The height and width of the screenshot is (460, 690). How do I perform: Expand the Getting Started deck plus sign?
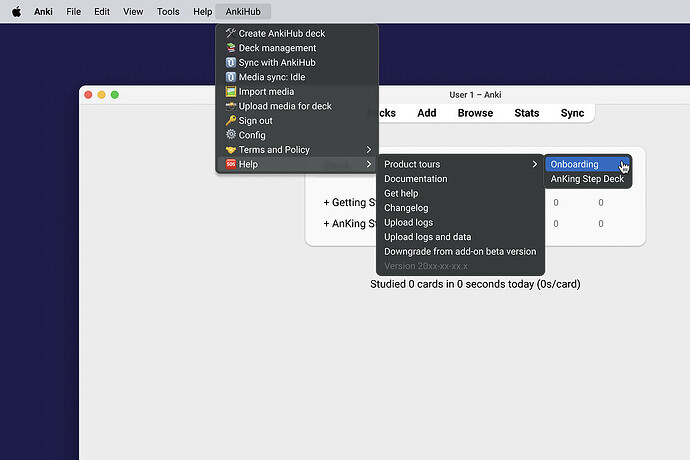pos(326,202)
